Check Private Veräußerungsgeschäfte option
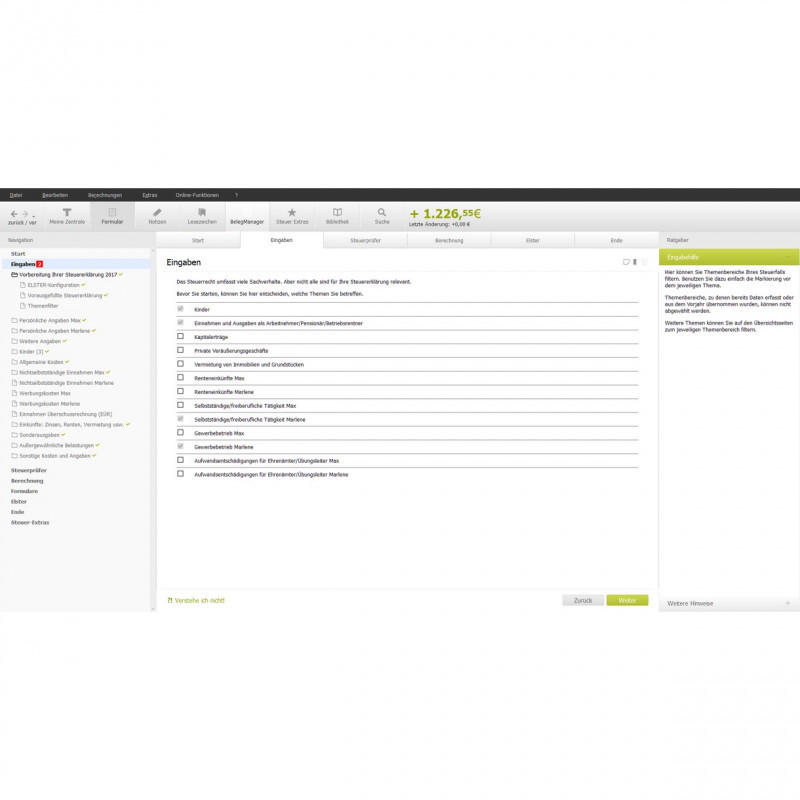 coord(181,351)
